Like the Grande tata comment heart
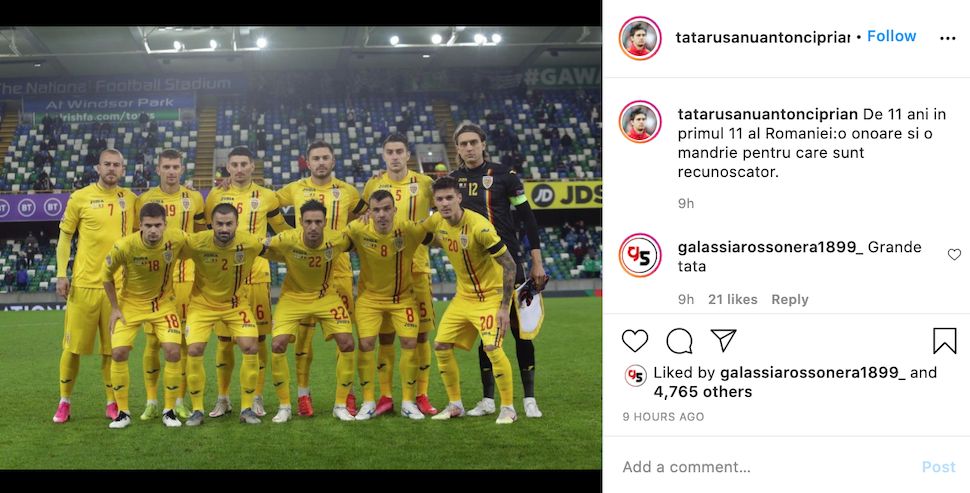This screenshot has width=970, height=493. click(x=955, y=254)
